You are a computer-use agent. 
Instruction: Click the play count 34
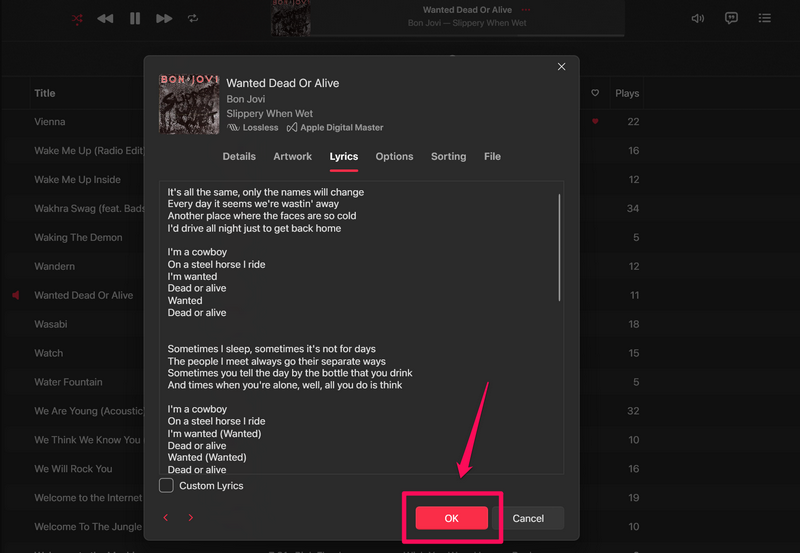click(x=633, y=209)
